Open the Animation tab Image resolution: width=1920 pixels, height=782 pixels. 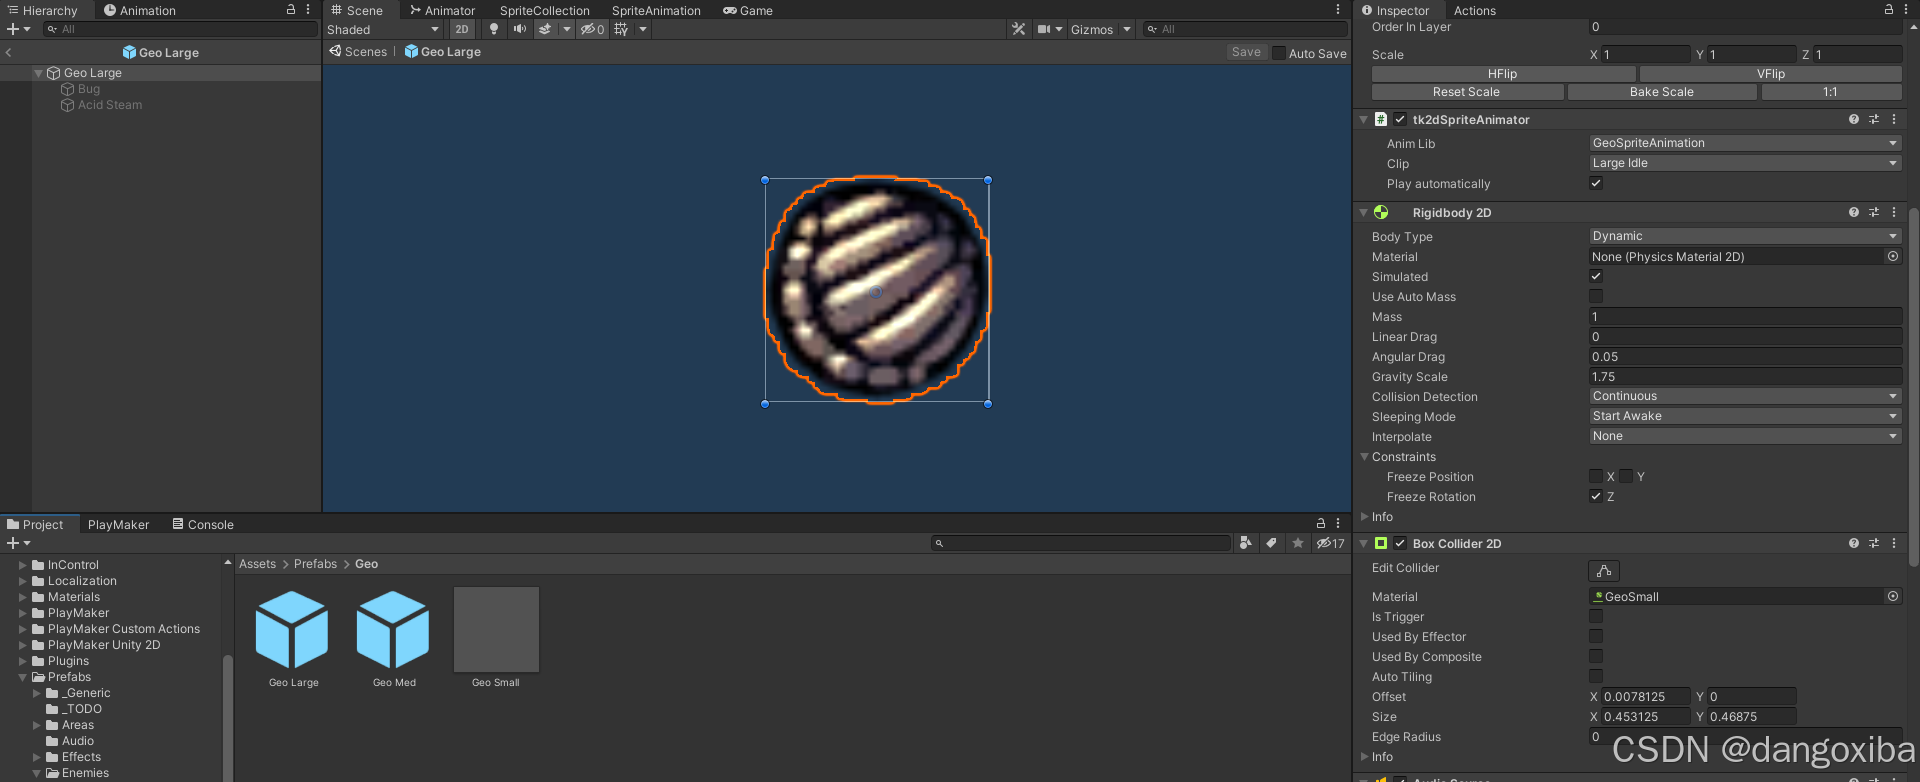coord(140,10)
